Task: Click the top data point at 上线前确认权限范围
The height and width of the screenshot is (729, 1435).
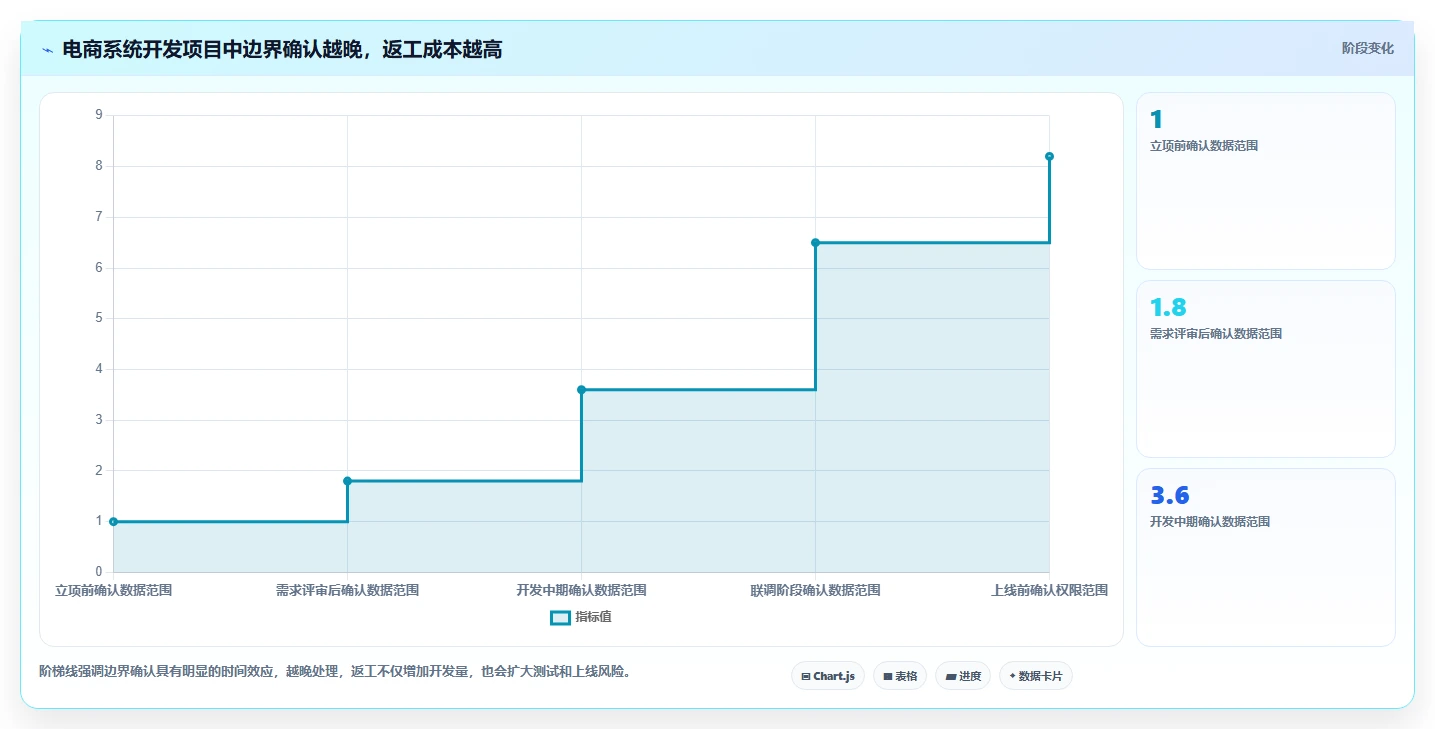Action: coord(1049,156)
